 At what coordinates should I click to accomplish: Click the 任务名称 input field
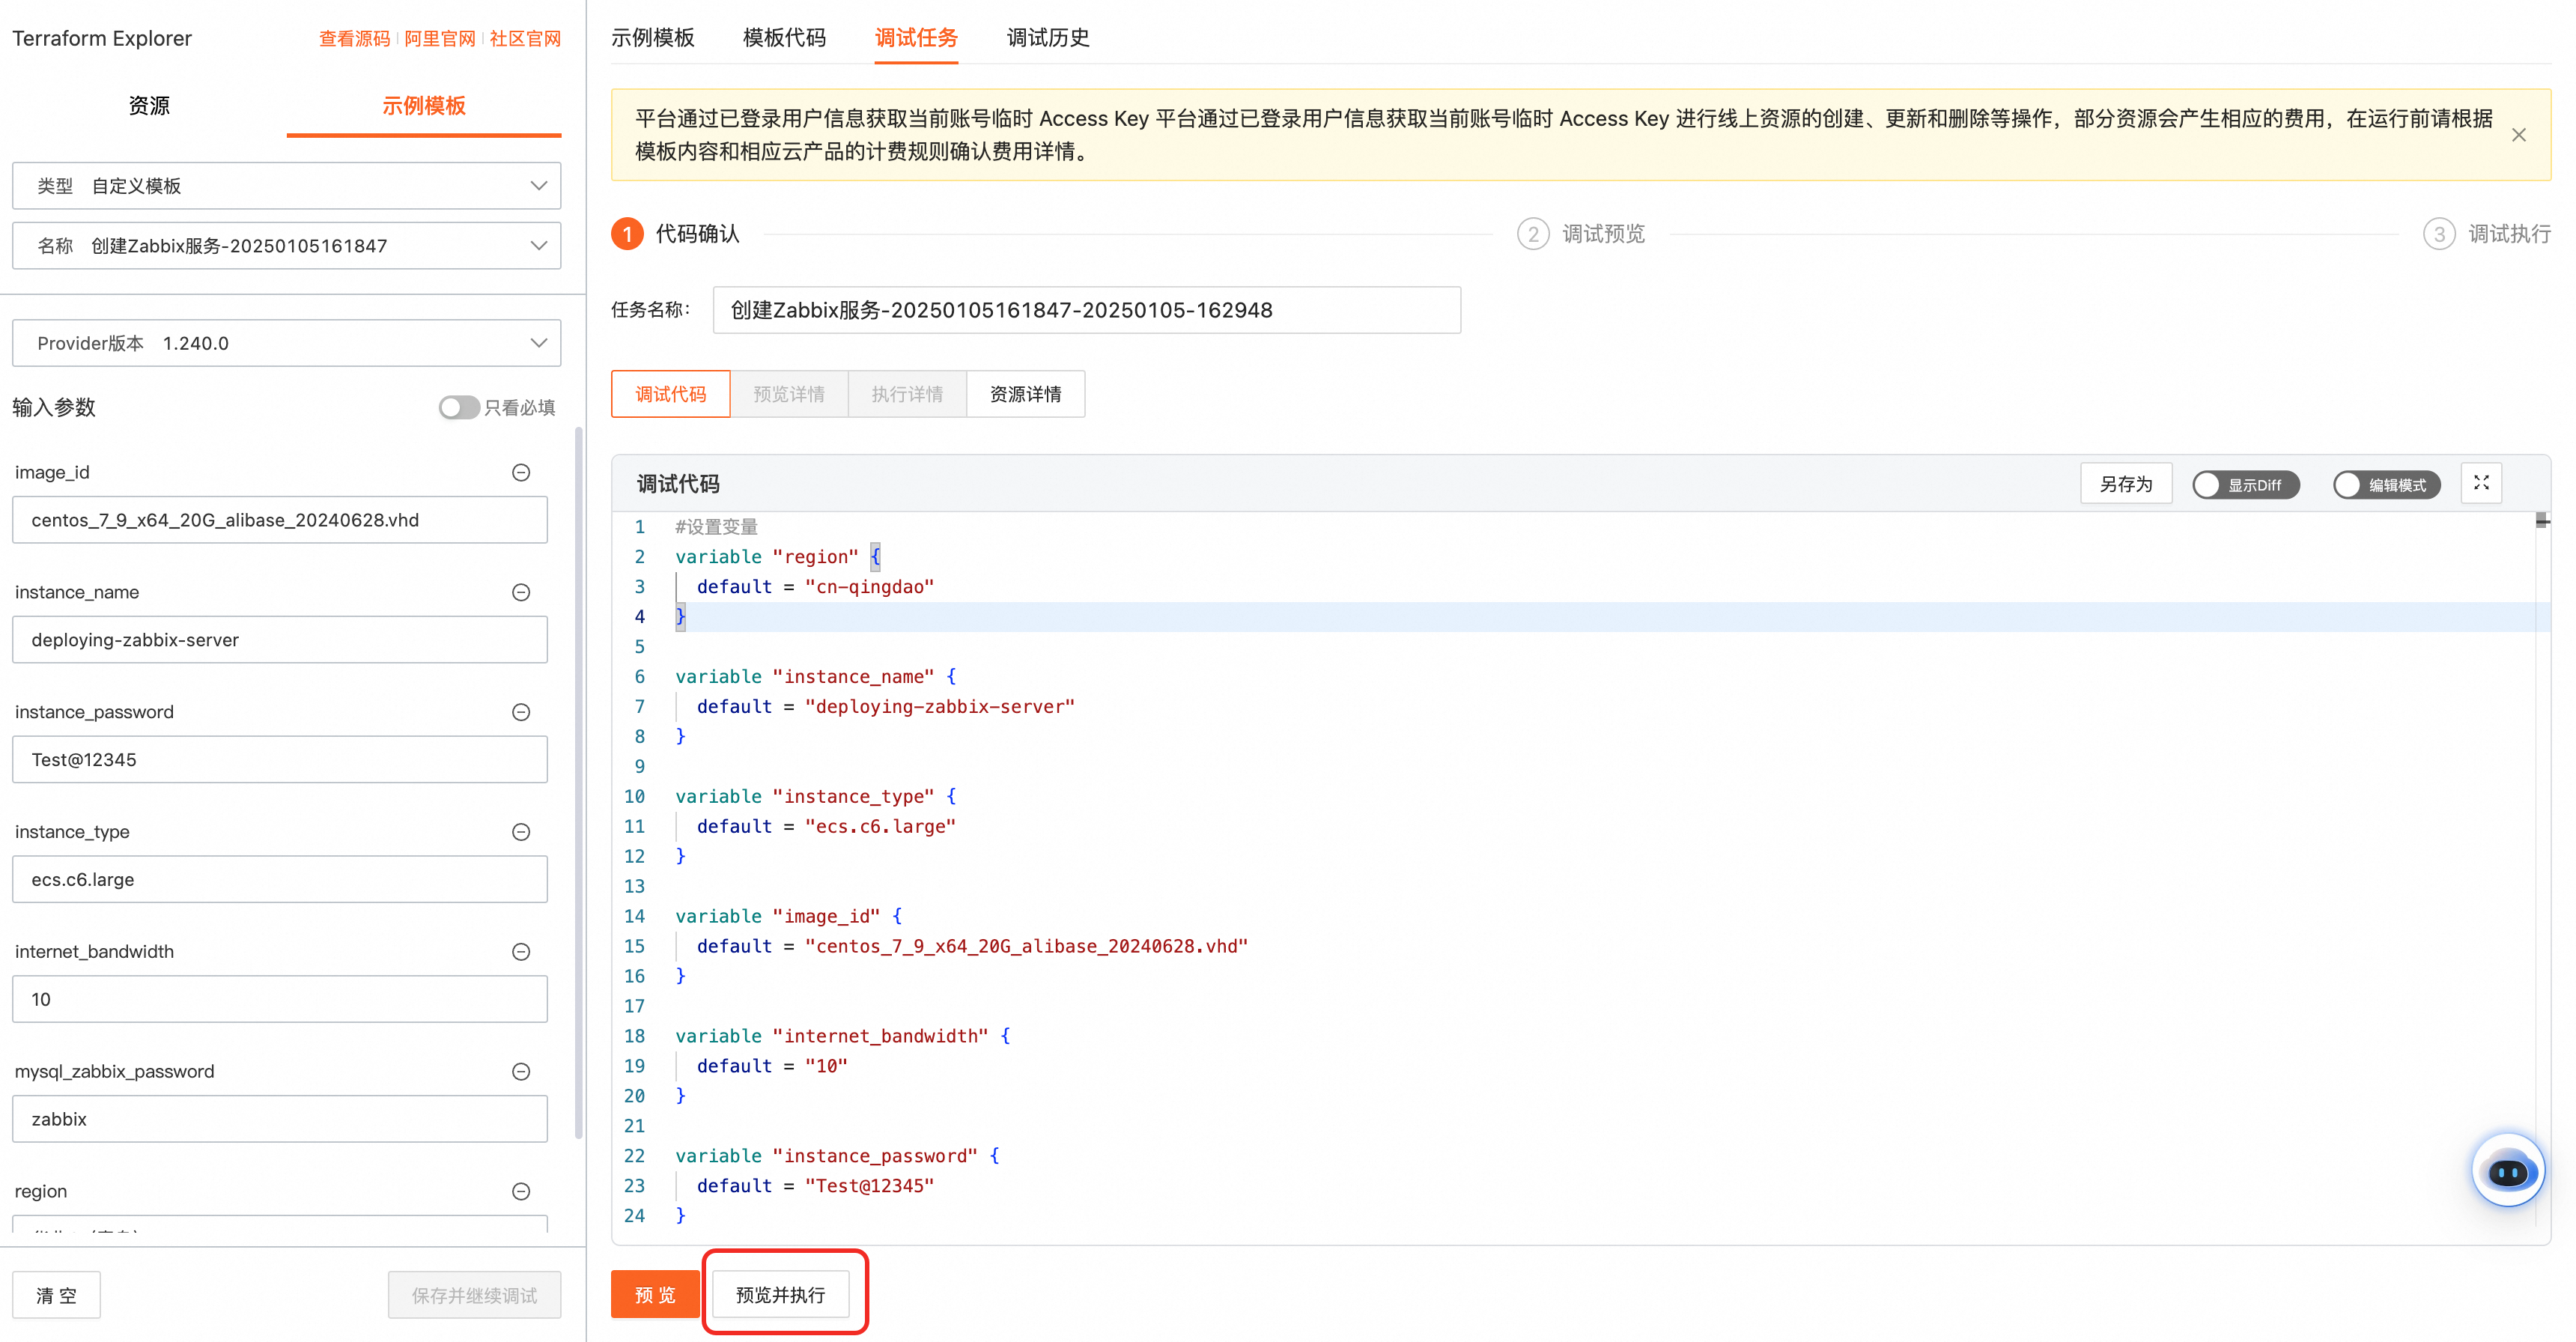[1086, 310]
